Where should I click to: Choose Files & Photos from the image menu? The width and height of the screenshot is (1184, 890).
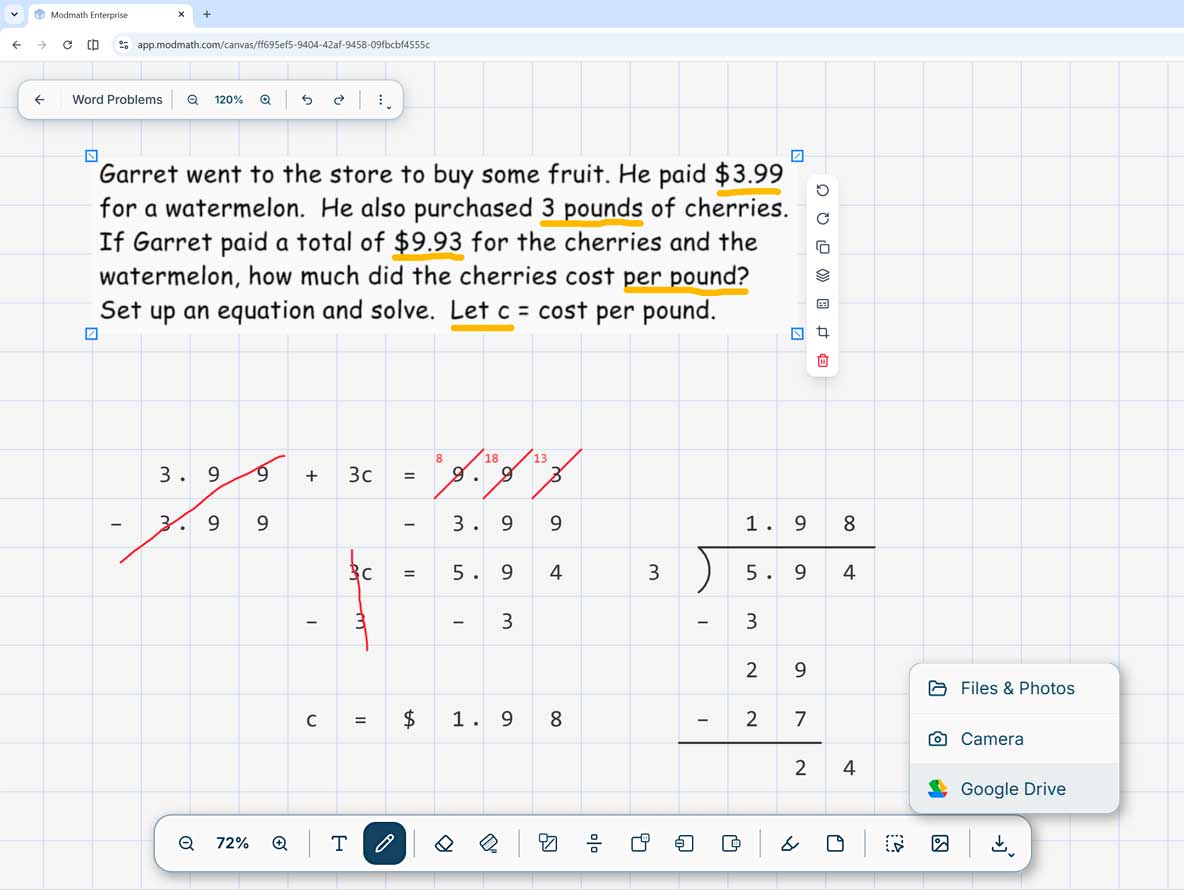1014,688
